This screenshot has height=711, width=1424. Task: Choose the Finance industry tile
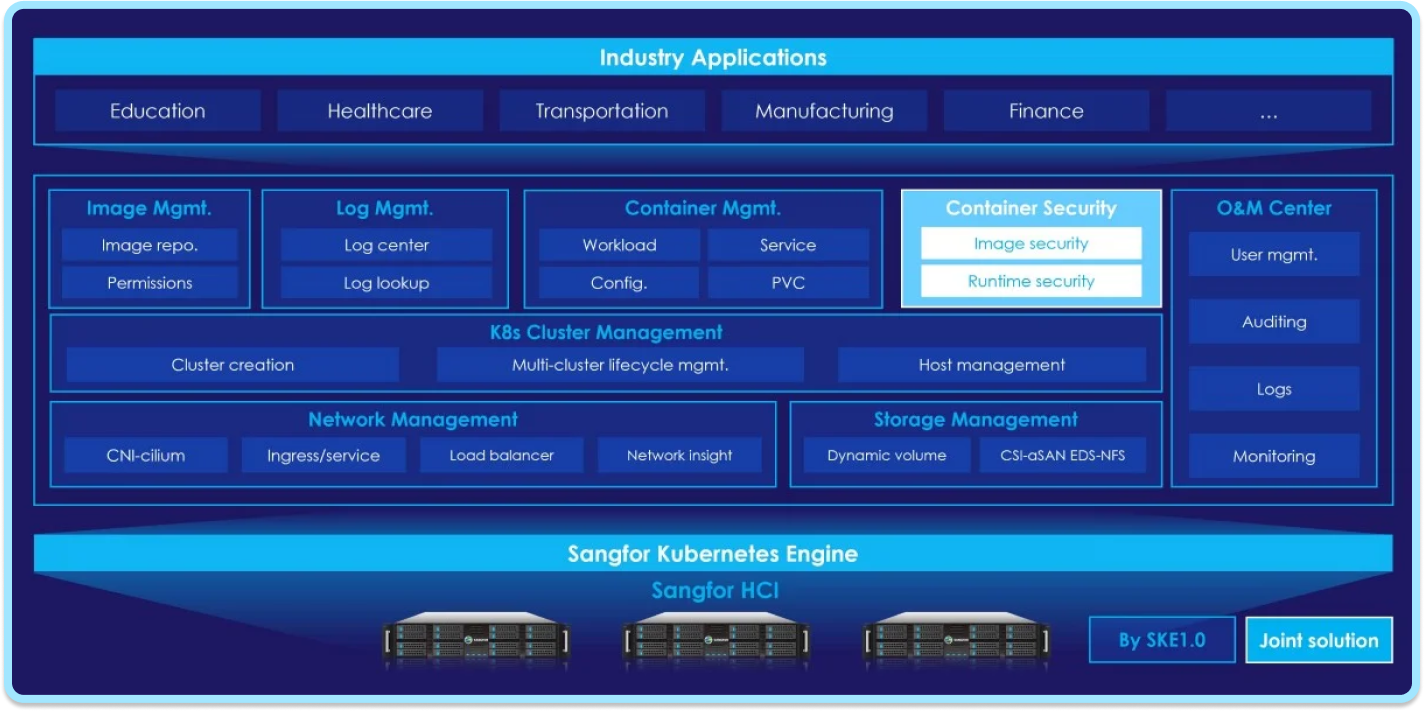coord(1046,111)
